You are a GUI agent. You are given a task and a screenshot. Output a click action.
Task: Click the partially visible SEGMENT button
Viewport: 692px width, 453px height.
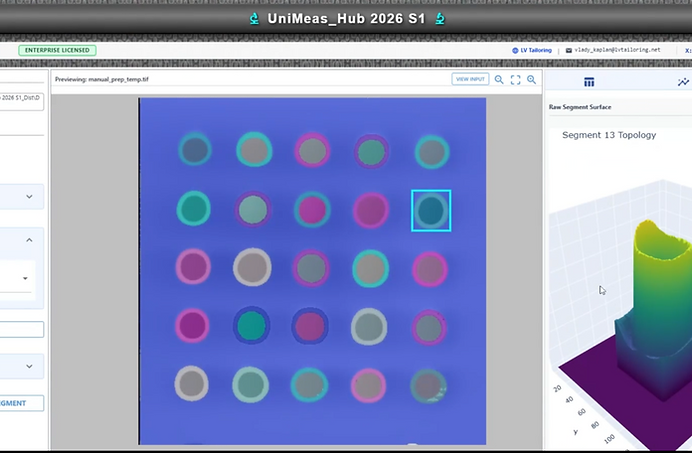tap(22, 403)
